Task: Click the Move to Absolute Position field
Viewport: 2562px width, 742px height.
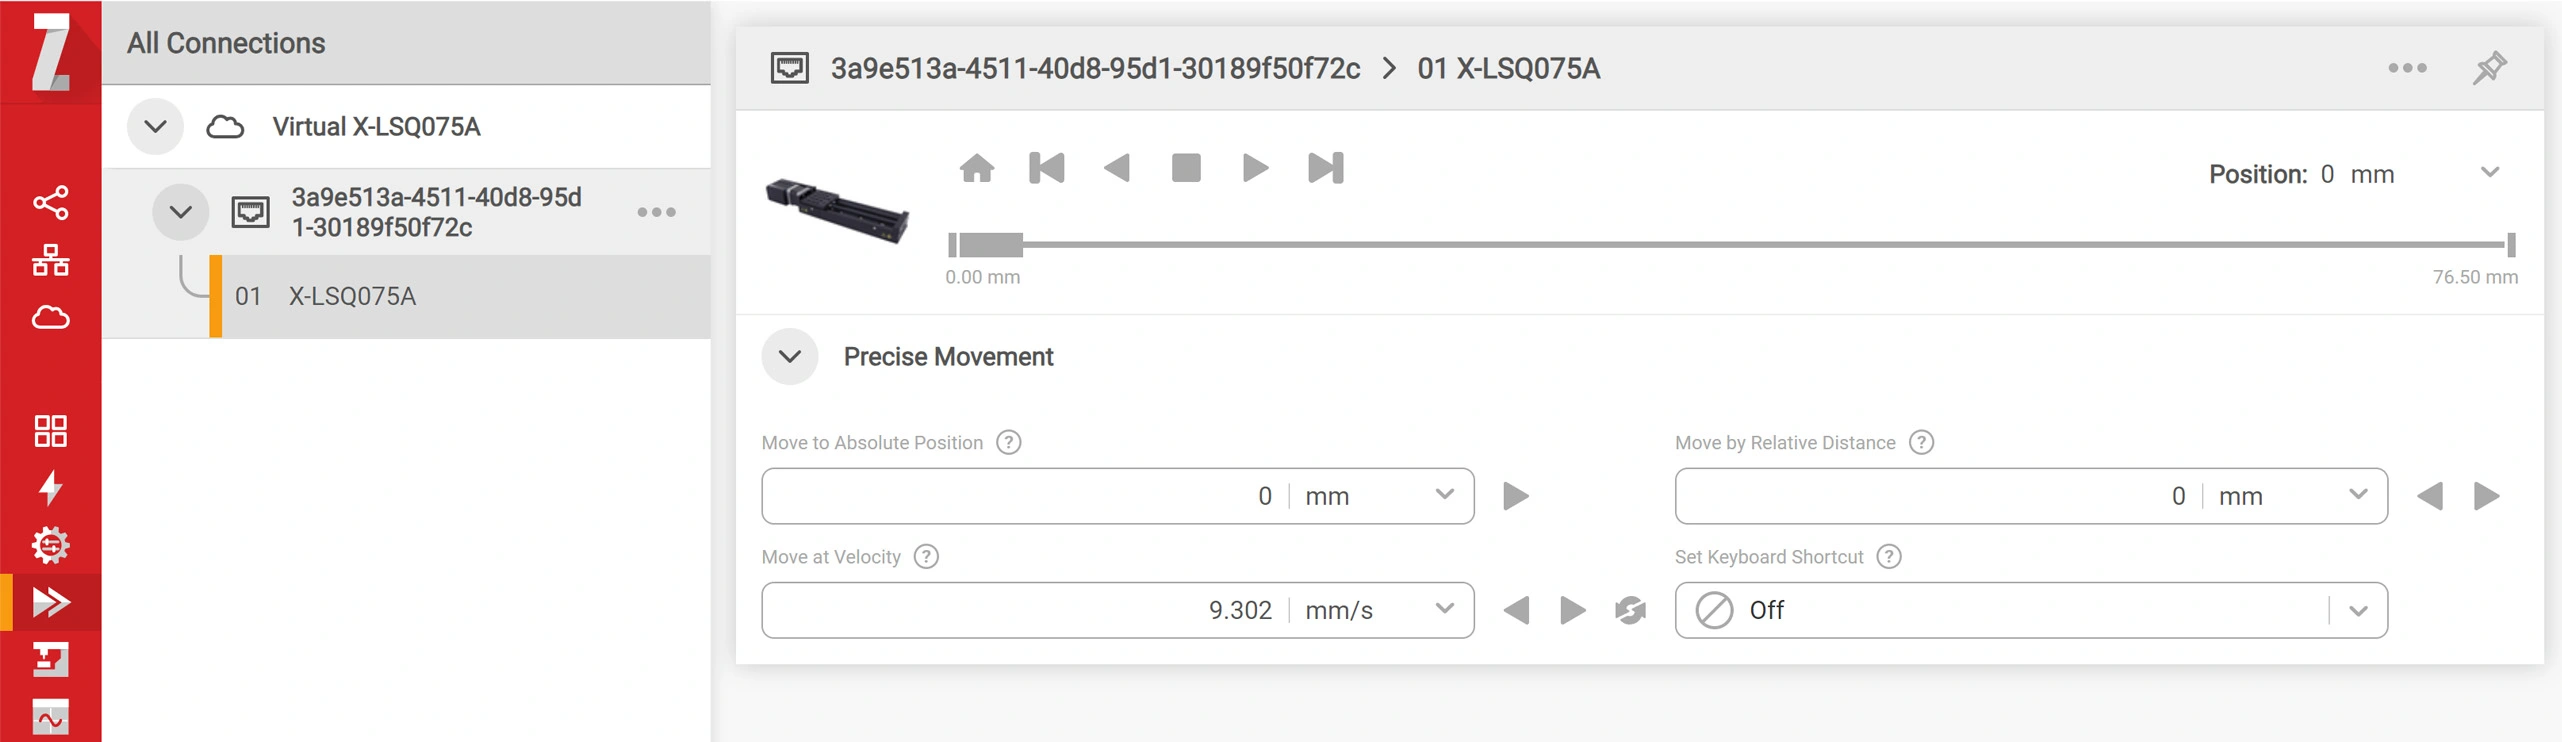Action: (x=1020, y=496)
